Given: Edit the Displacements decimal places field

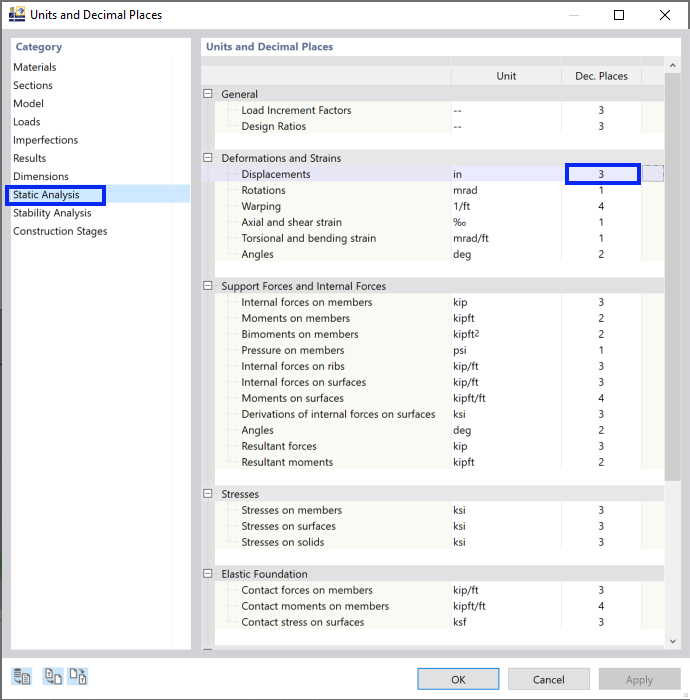Looking at the screenshot, I should [x=601, y=174].
